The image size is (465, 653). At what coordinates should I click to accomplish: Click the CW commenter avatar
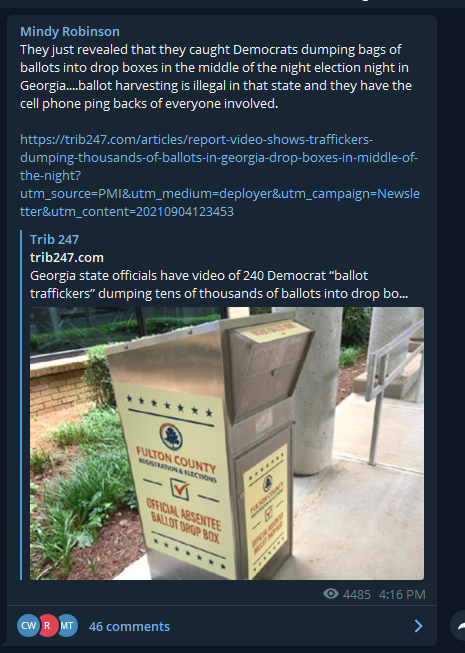tap(27, 626)
